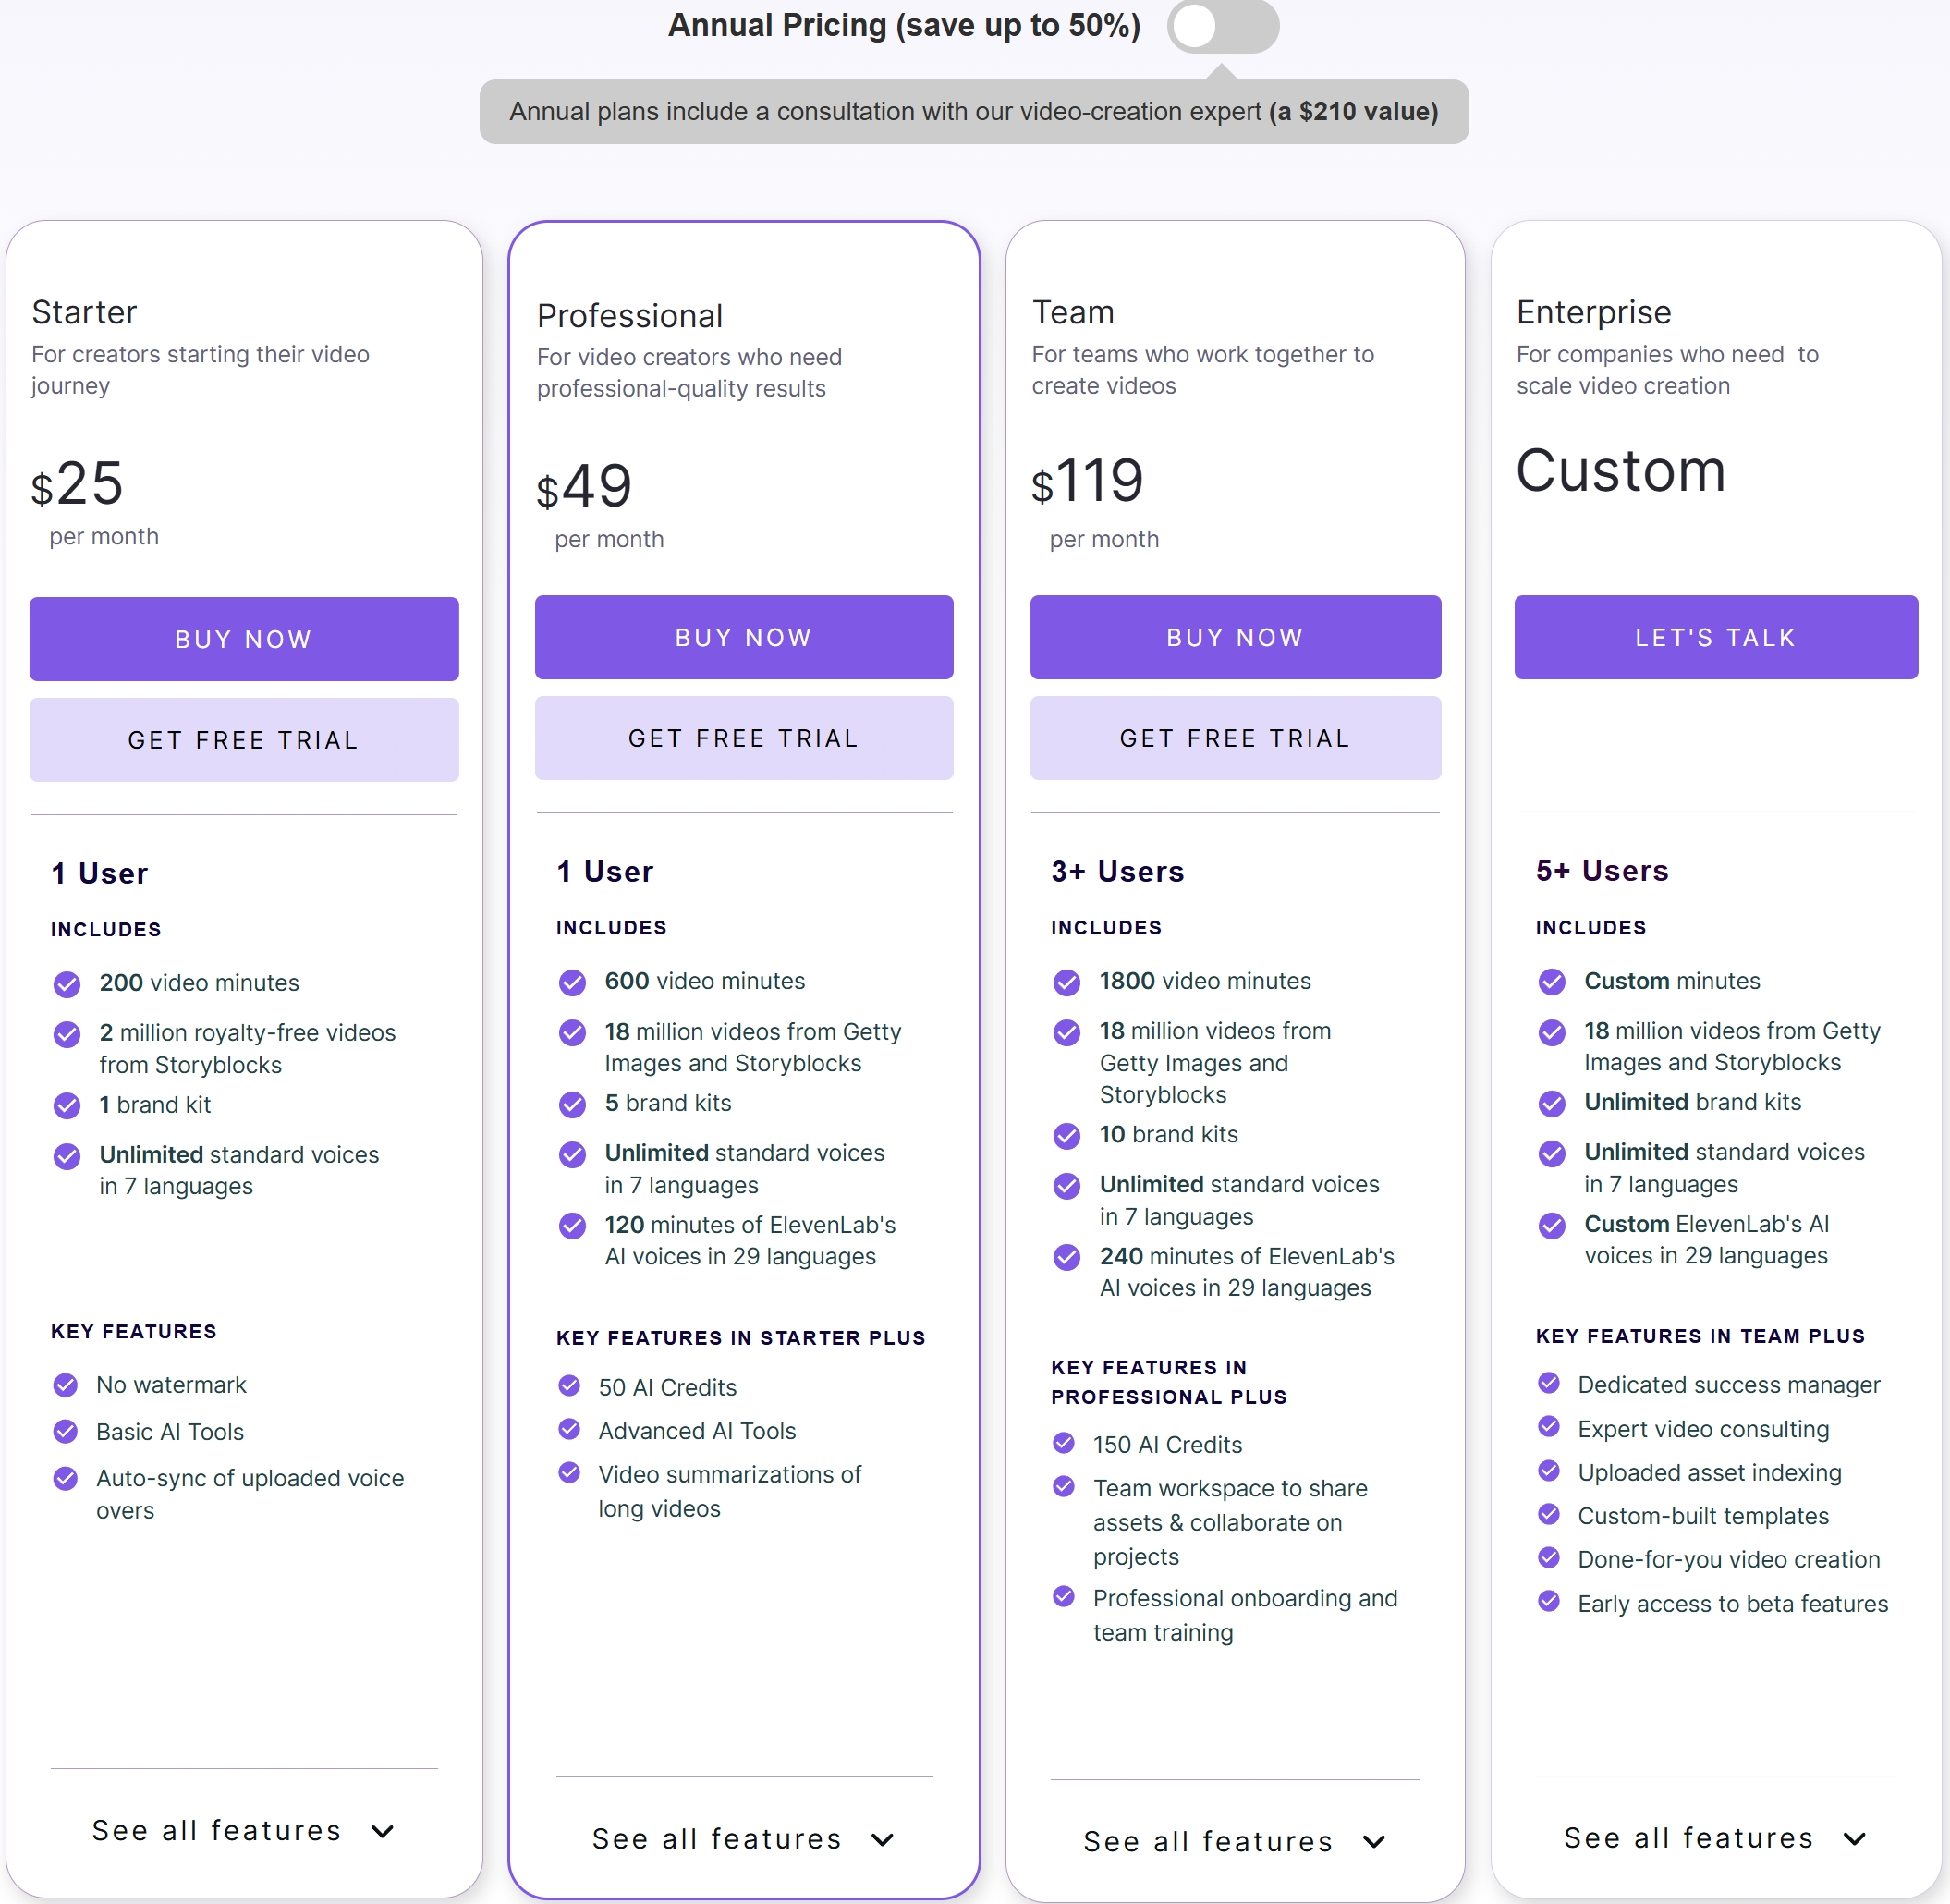Click checkmark icon next to 150 AI Credits
The image size is (1950, 1904).
1064,1443
